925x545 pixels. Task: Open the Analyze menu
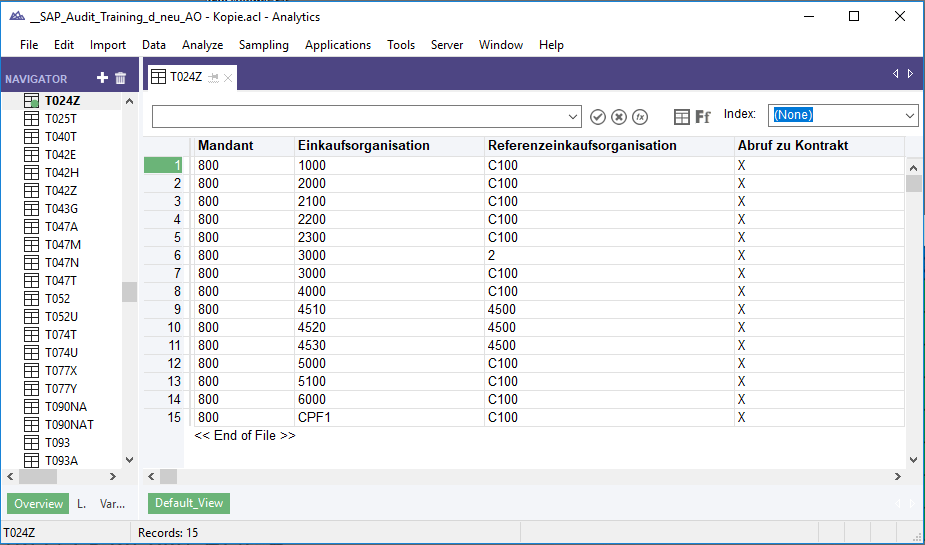[202, 45]
